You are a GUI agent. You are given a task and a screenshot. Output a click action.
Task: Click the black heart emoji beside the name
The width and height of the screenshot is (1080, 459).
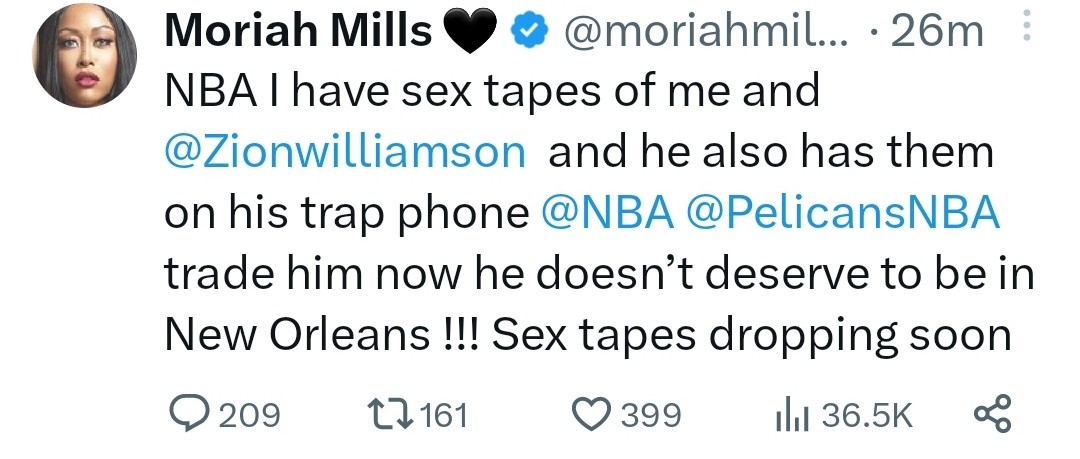[x=470, y=35]
